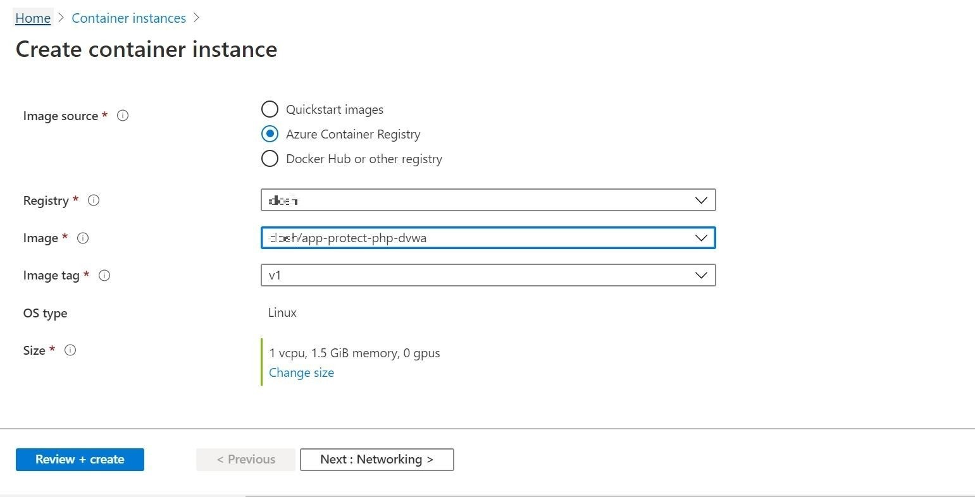This screenshot has width=977, height=497.
Task: Click the Image tag field label
Action: (x=51, y=275)
